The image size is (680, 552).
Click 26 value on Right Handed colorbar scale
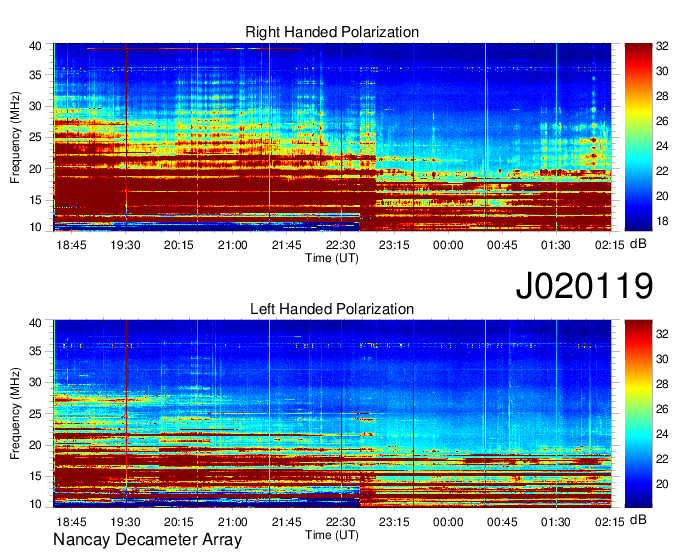pyautogui.click(x=662, y=121)
